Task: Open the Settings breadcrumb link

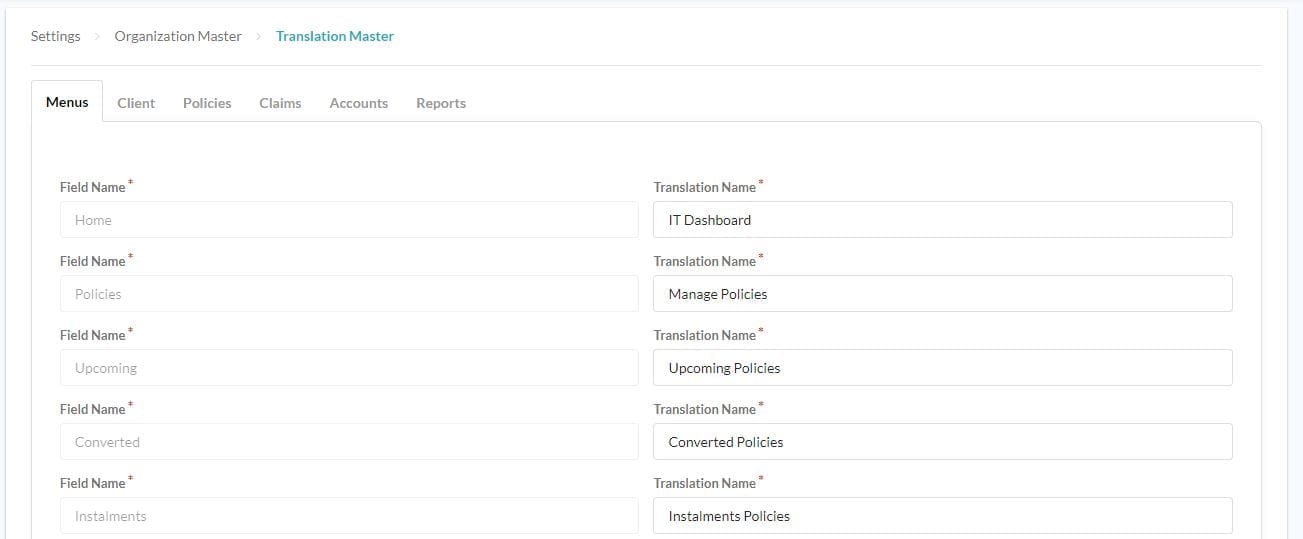Action: coord(55,36)
